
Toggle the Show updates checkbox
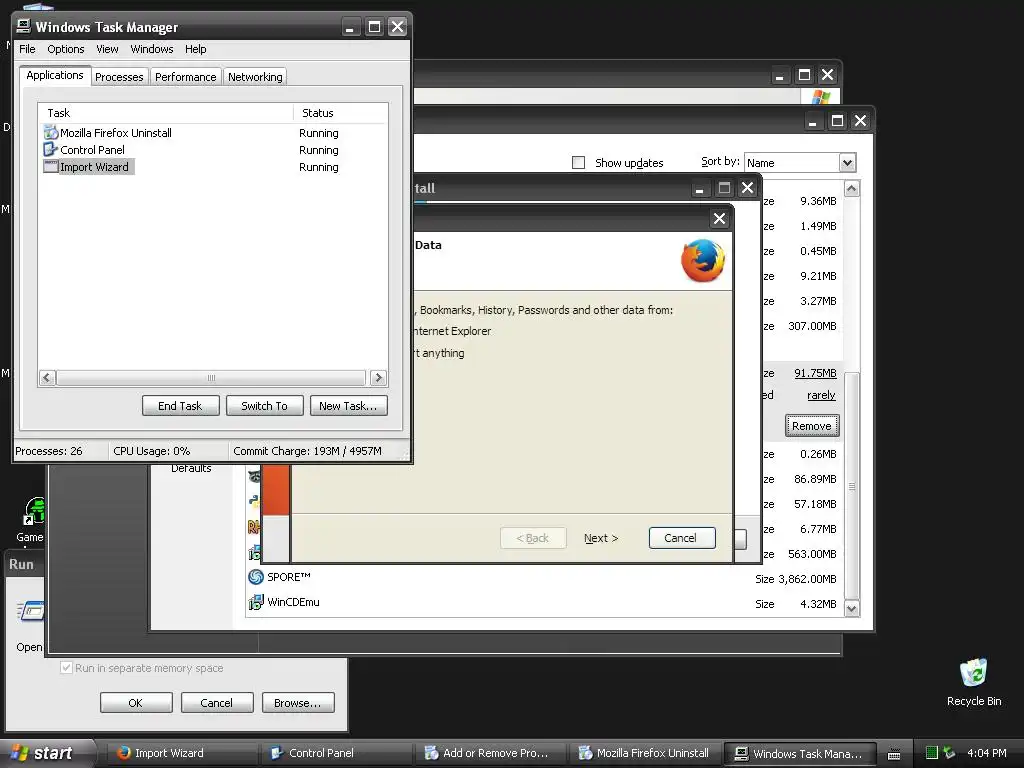579,163
